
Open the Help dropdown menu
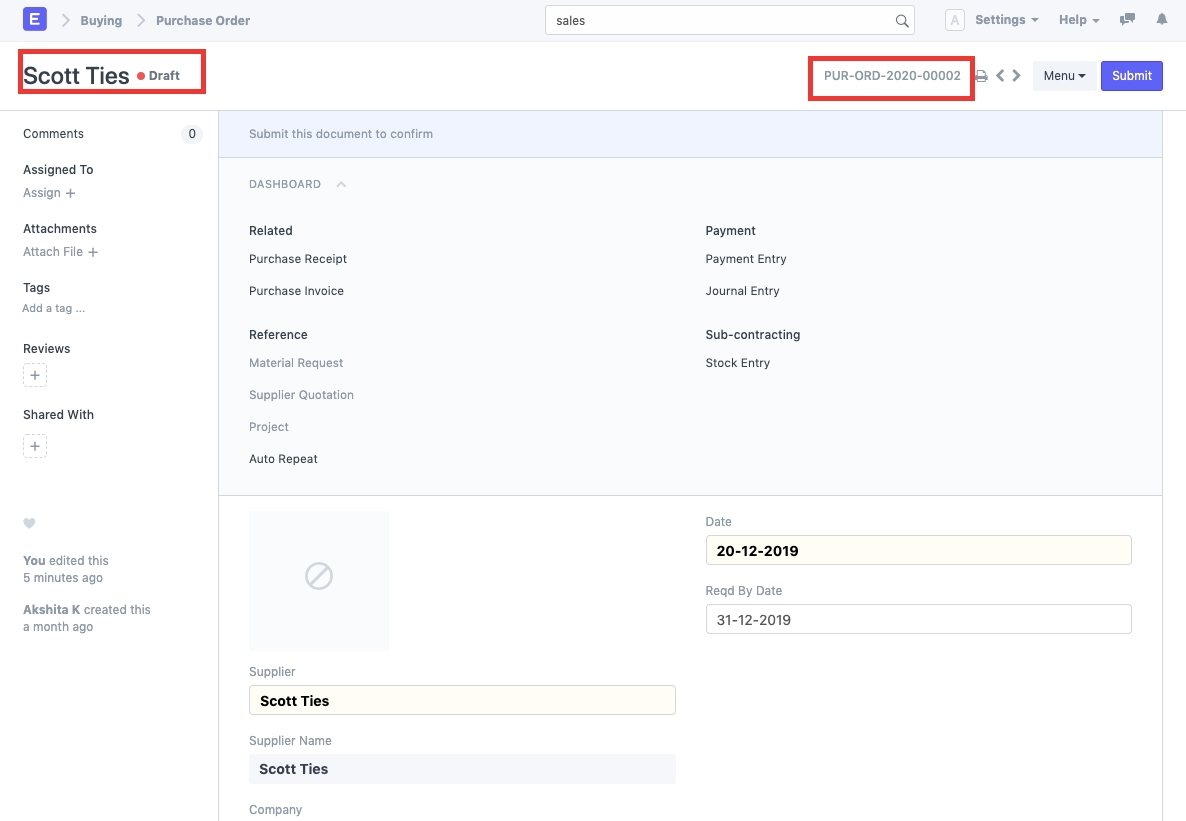pyautogui.click(x=1078, y=20)
